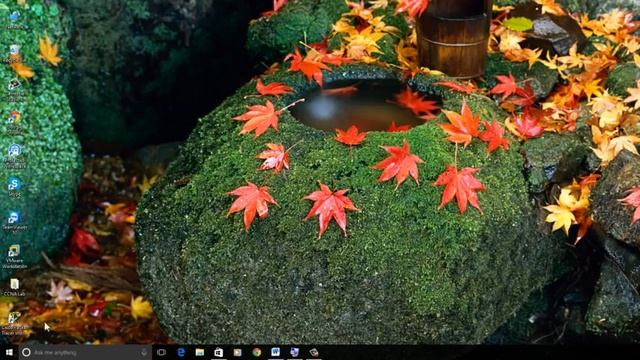Click the taskbar icon right of Word
The height and width of the screenshot is (360, 640).
point(294,352)
